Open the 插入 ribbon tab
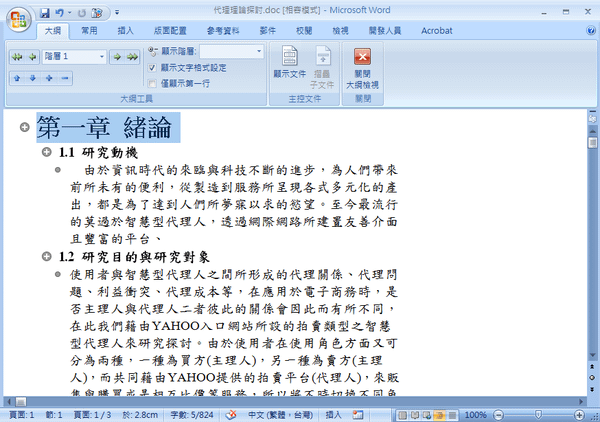This screenshot has height=422, width=600. 125,31
